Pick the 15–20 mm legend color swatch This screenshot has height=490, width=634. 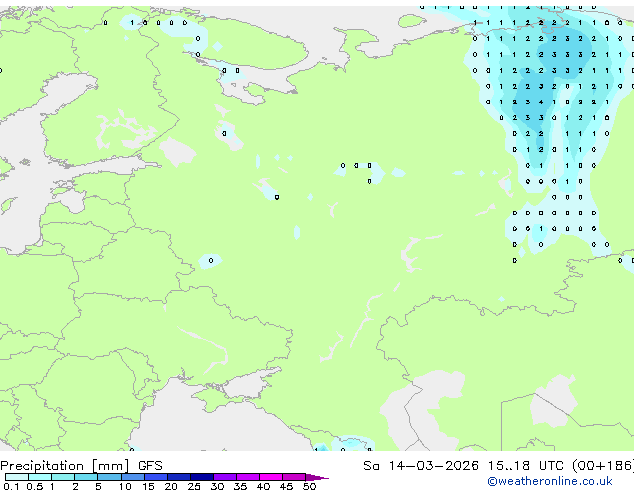(x=156, y=477)
